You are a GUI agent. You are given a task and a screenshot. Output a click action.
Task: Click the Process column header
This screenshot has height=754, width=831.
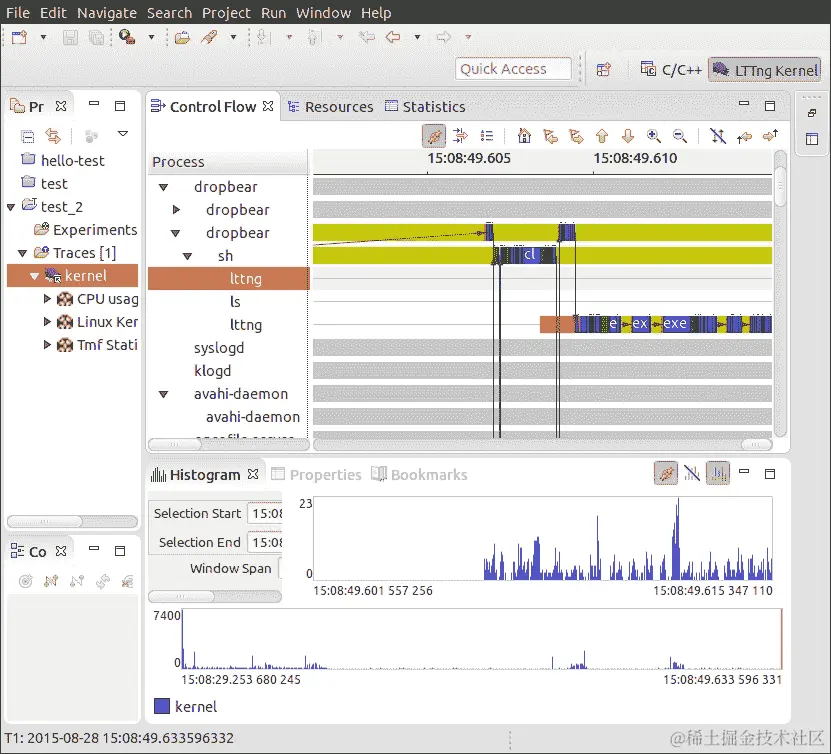point(228,162)
